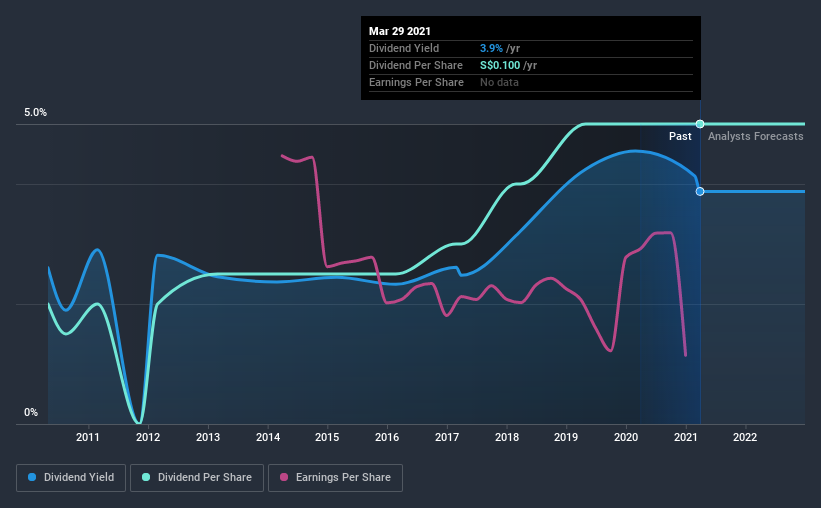Click the 3.9% dividend yield value in the tooltip
Screen dimensions: 821x508
[491, 48]
